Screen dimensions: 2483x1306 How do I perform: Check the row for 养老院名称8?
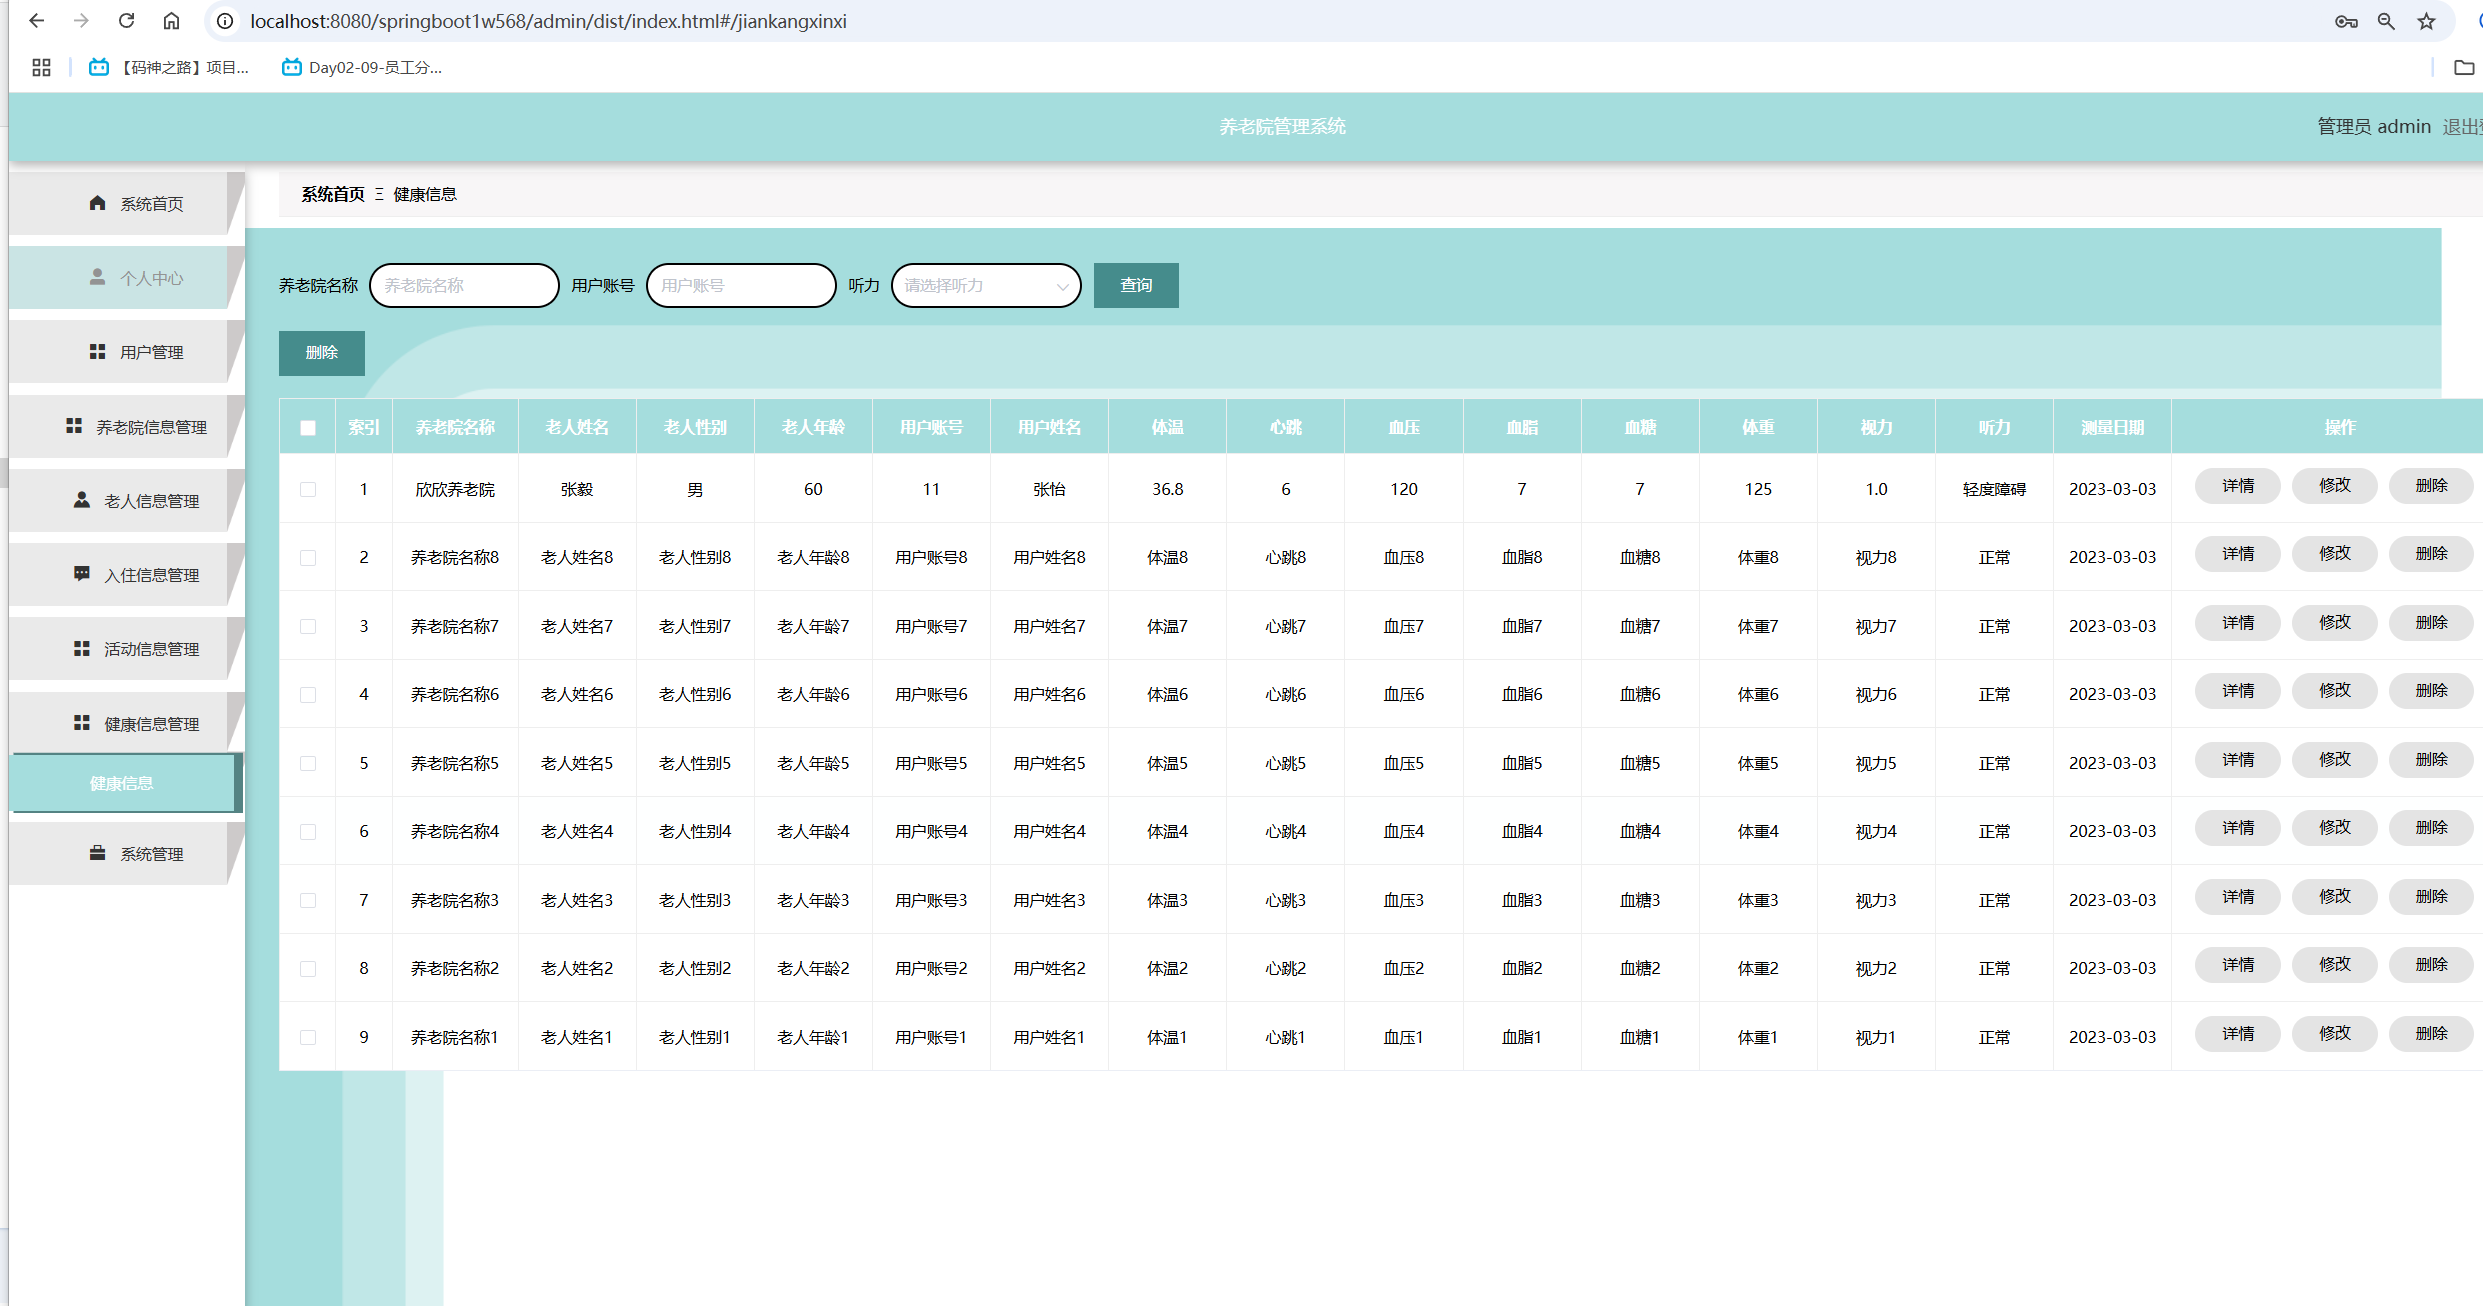pyautogui.click(x=308, y=558)
